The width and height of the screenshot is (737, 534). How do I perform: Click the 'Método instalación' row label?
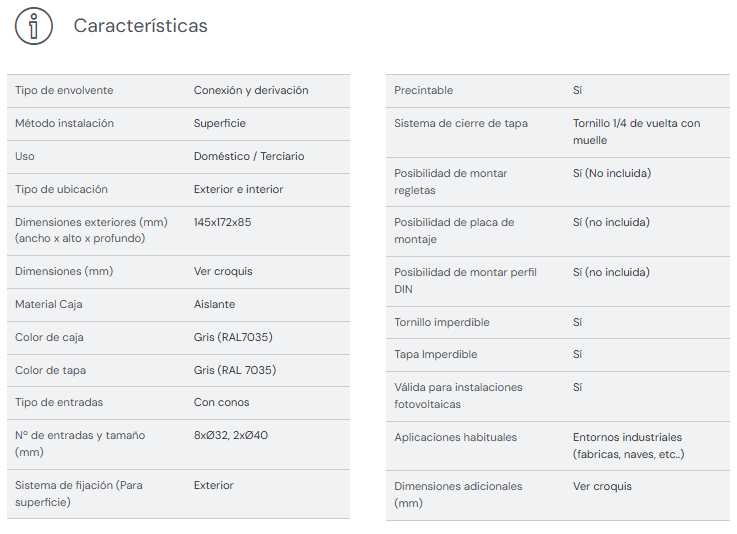[x=64, y=123]
